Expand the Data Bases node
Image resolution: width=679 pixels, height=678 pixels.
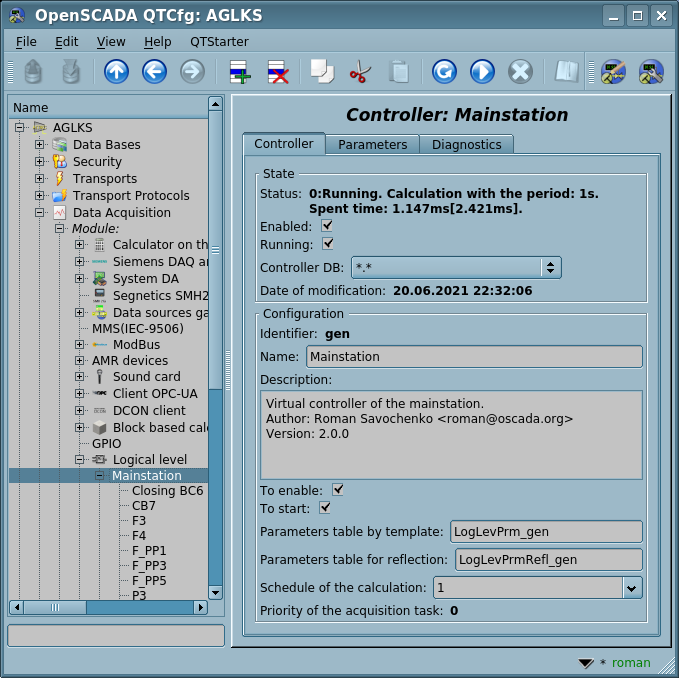point(39,145)
